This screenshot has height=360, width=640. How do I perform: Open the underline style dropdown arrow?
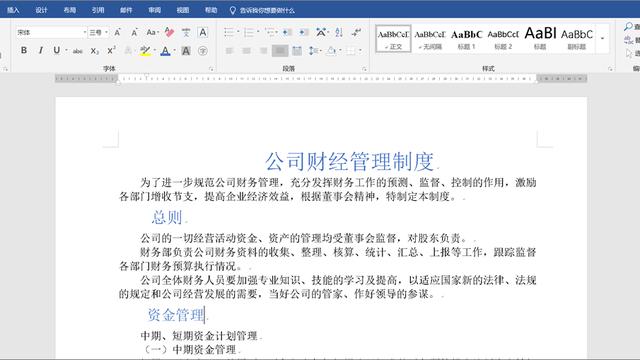[67, 51]
